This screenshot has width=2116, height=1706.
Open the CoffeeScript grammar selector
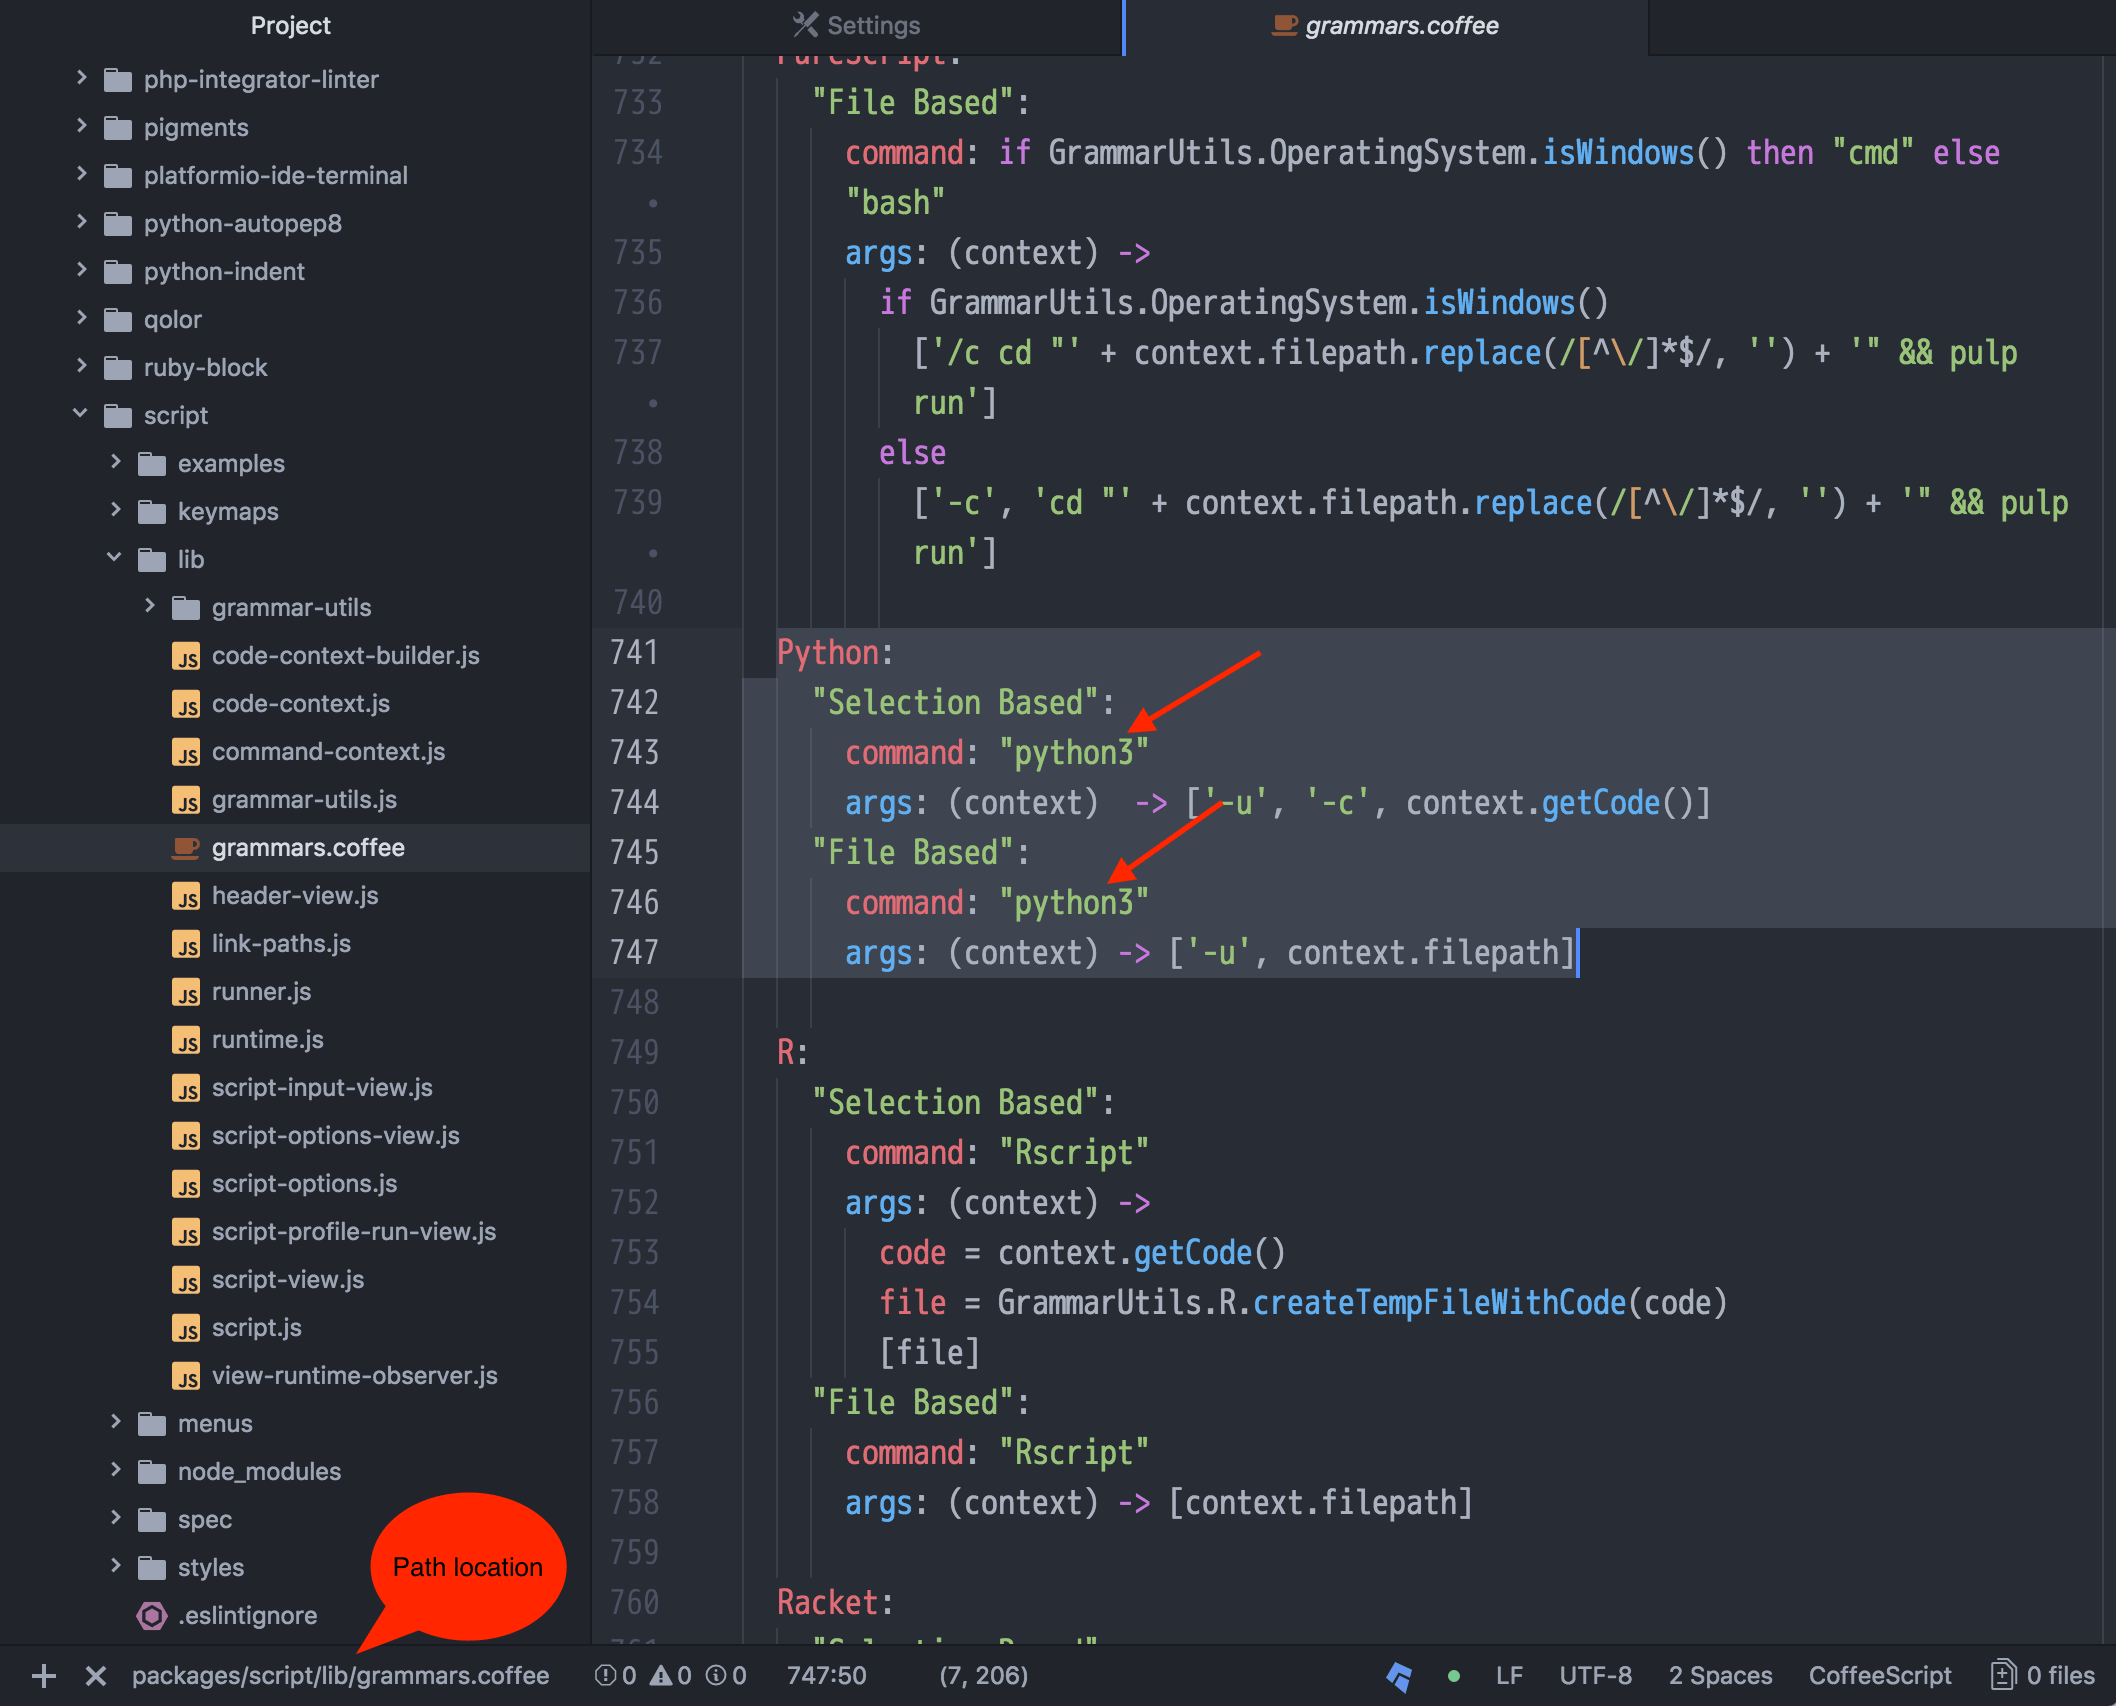point(1880,1676)
